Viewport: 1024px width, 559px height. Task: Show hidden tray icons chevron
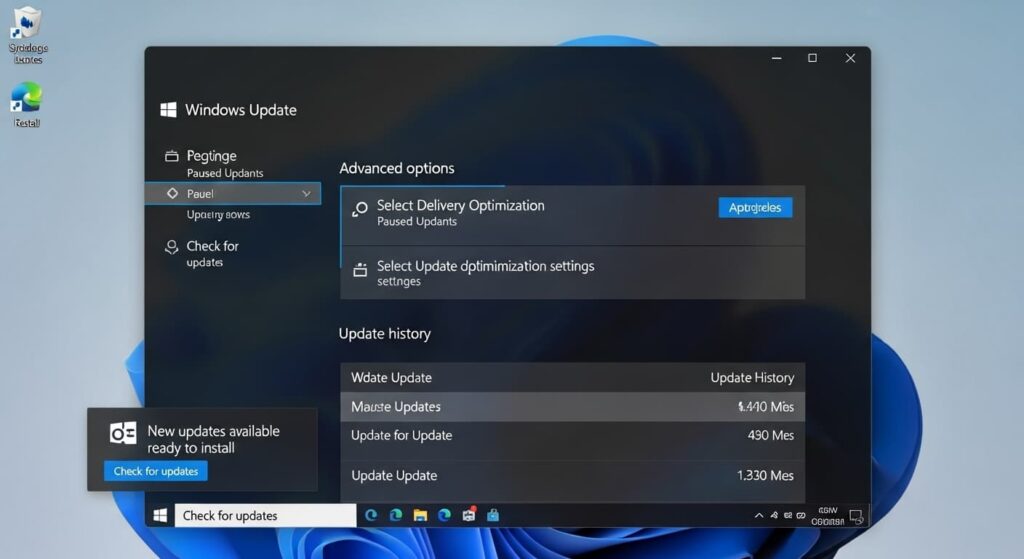pyautogui.click(x=759, y=515)
